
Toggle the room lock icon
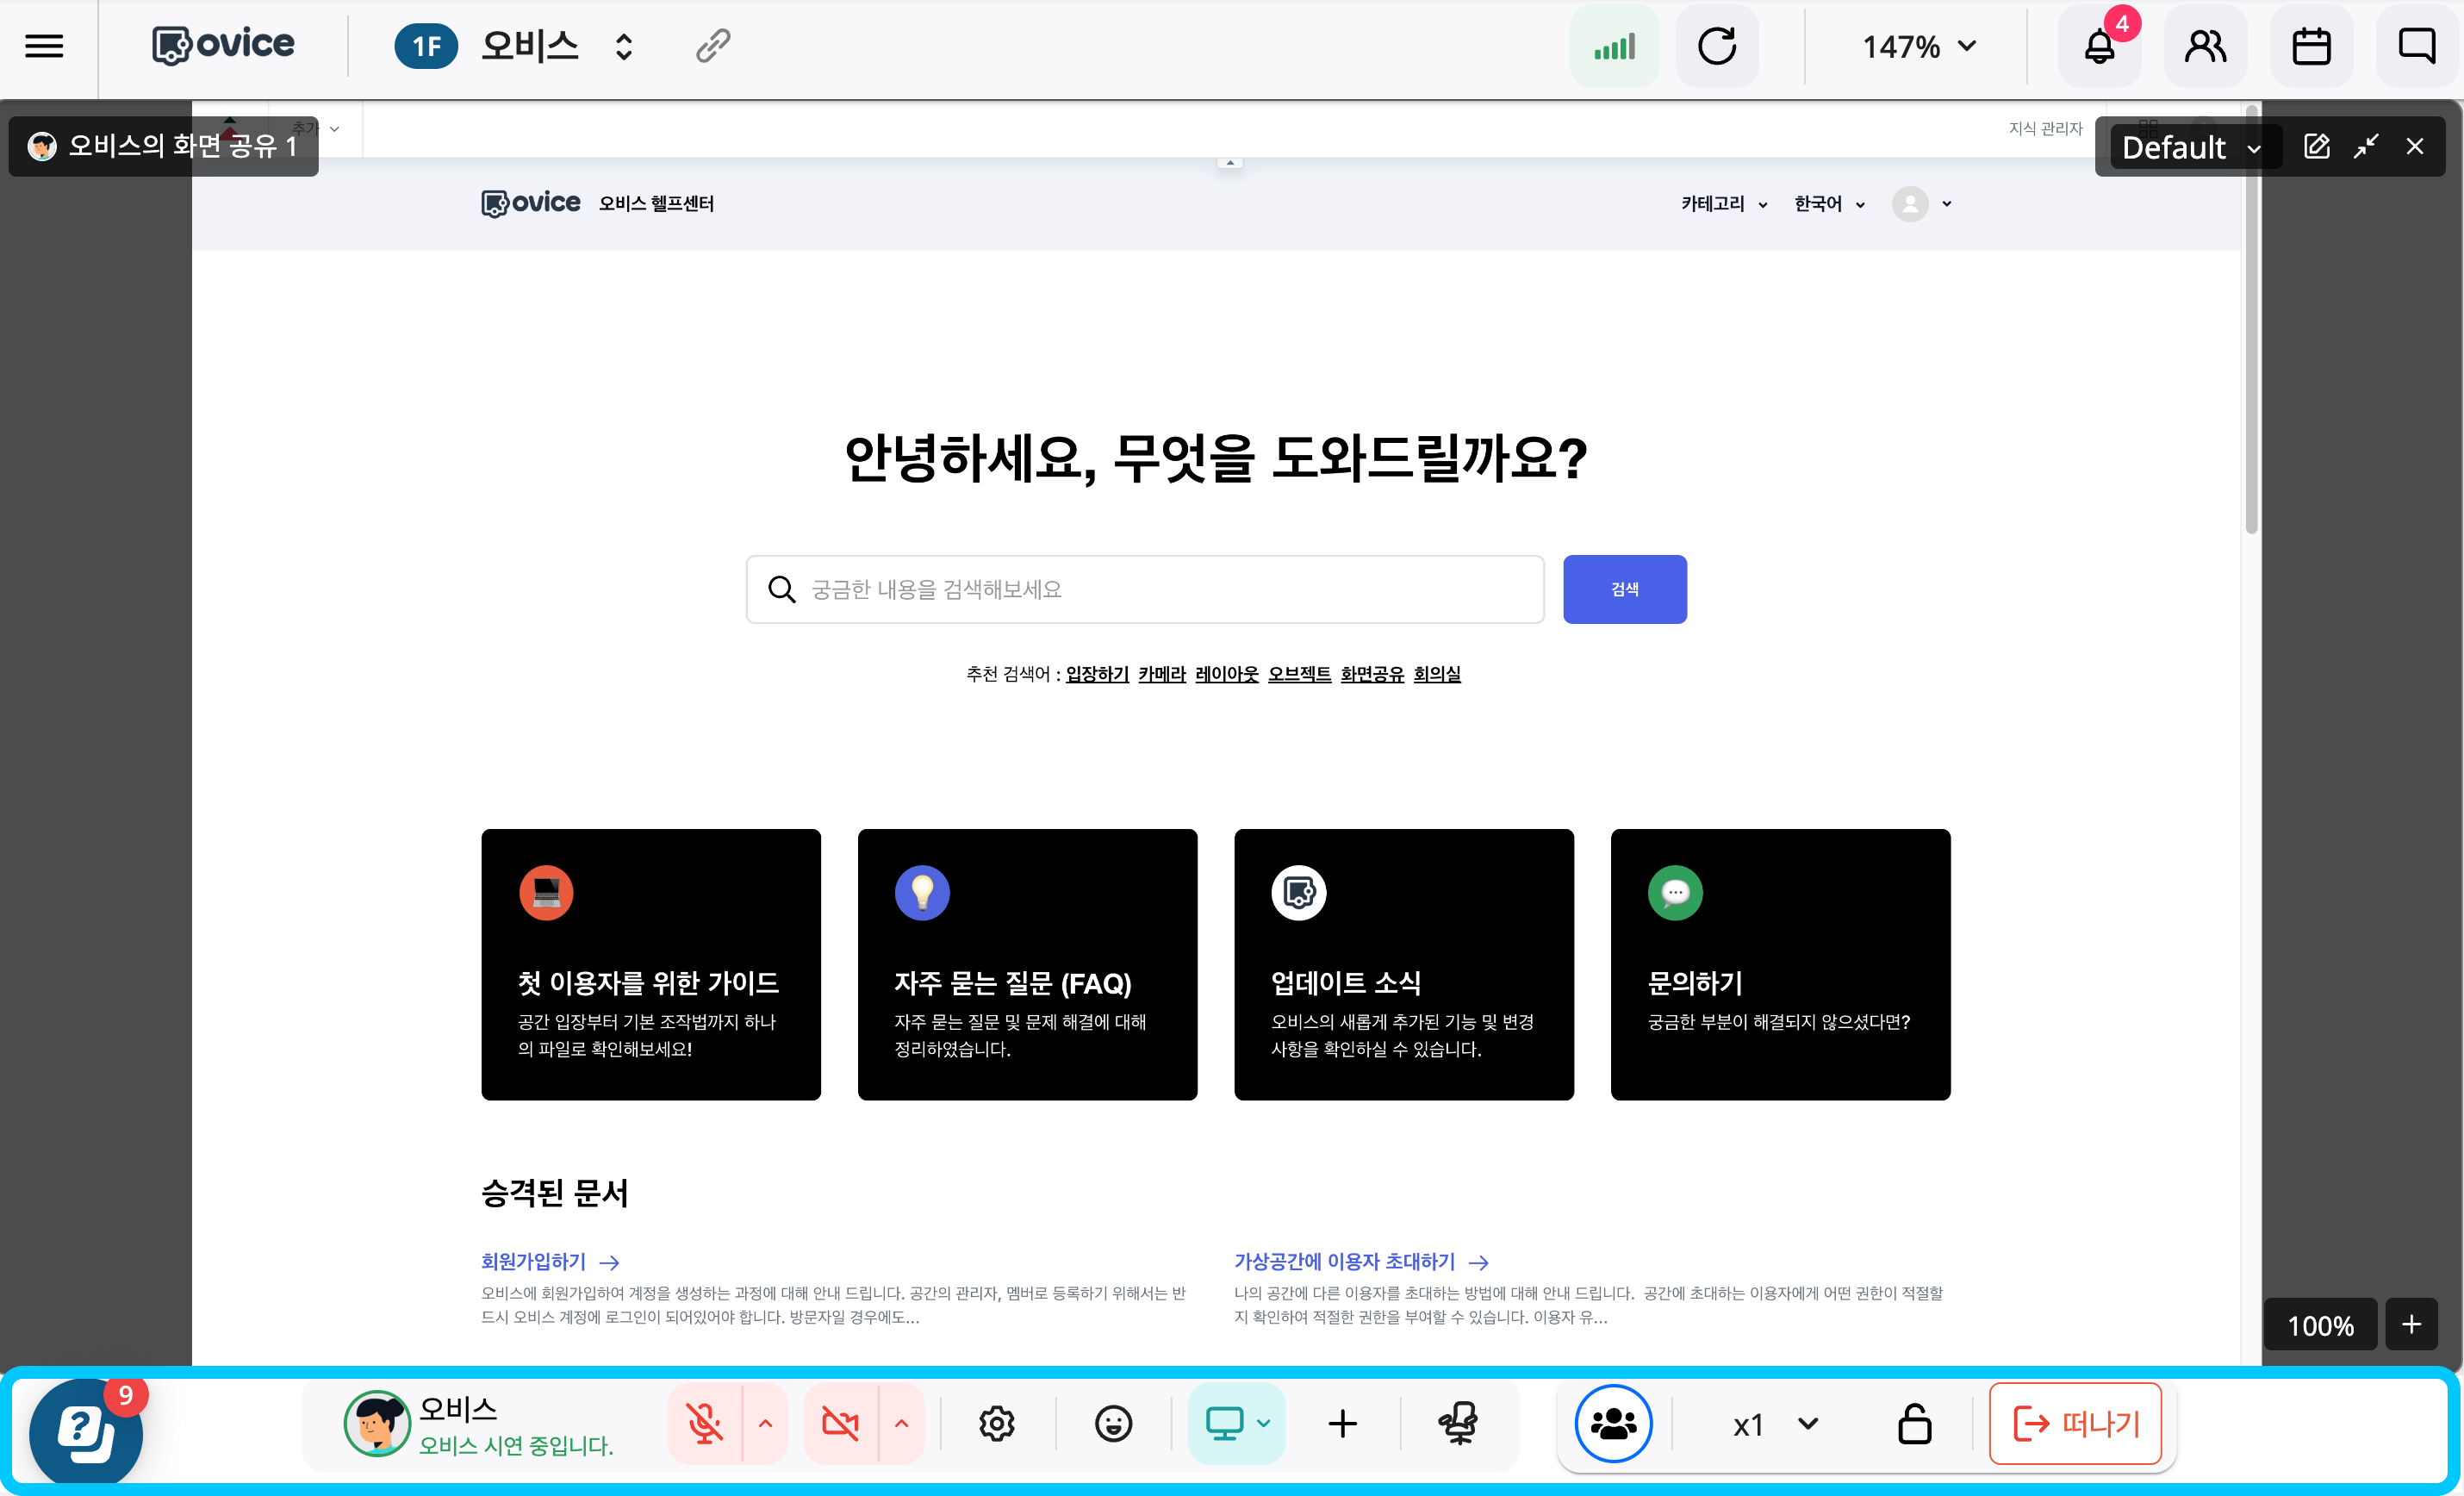pos(1914,1423)
